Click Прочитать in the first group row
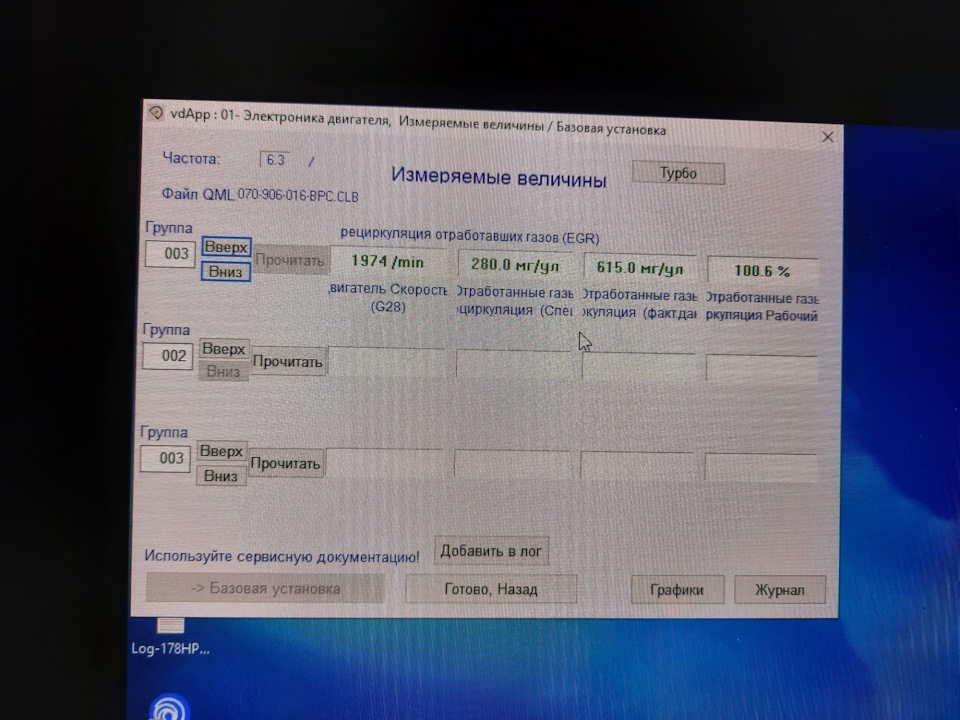 [x=290, y=260]
